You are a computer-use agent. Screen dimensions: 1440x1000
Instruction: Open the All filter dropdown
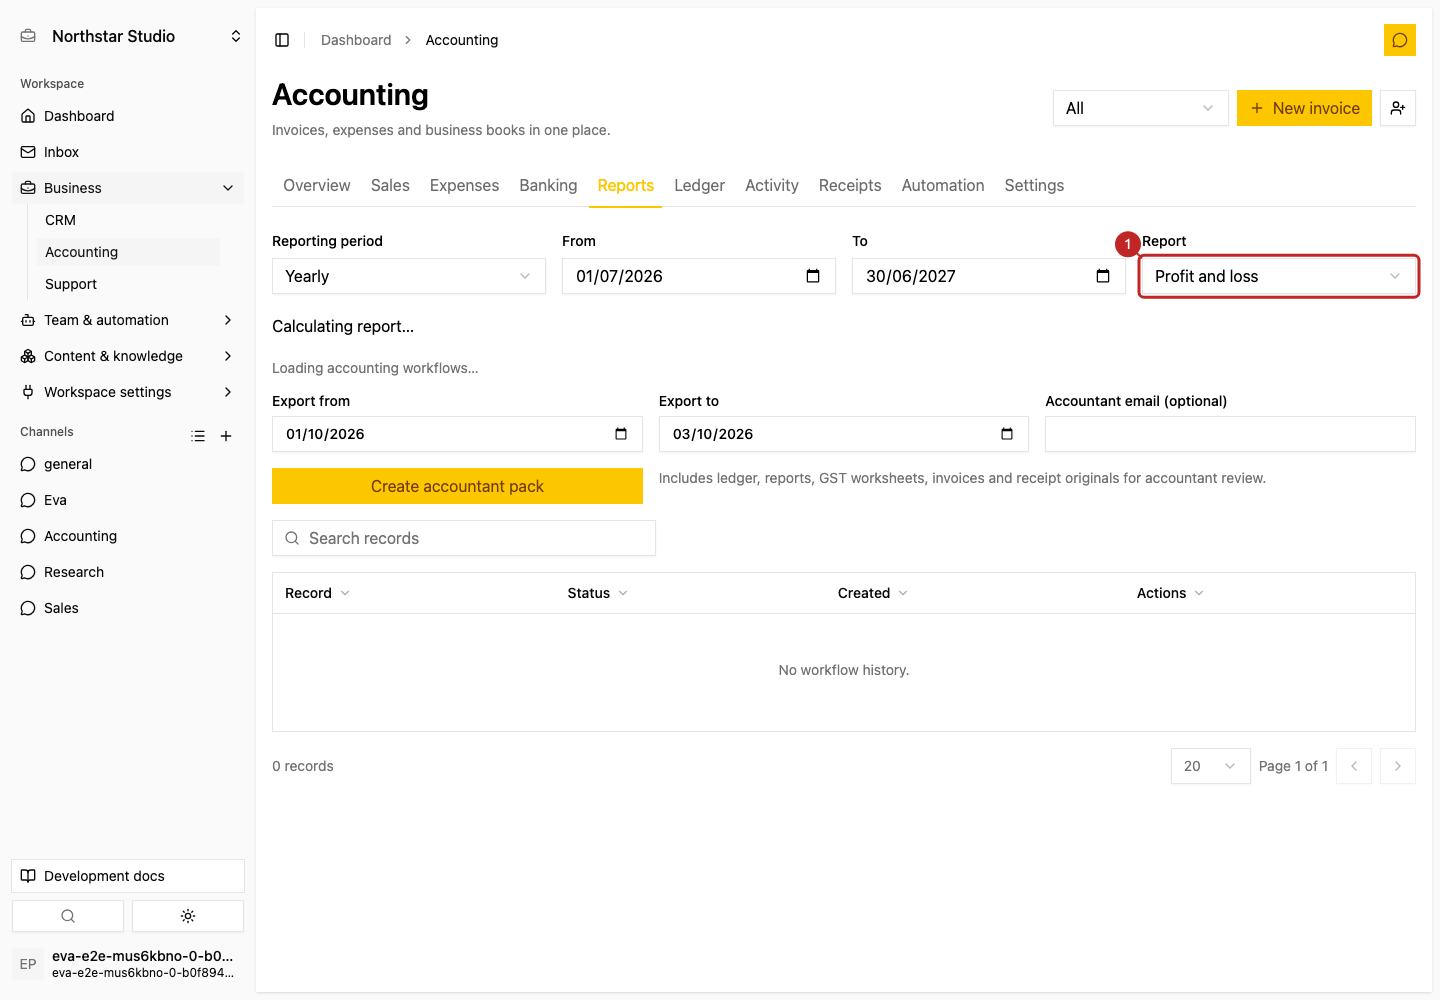(1140, 108)
